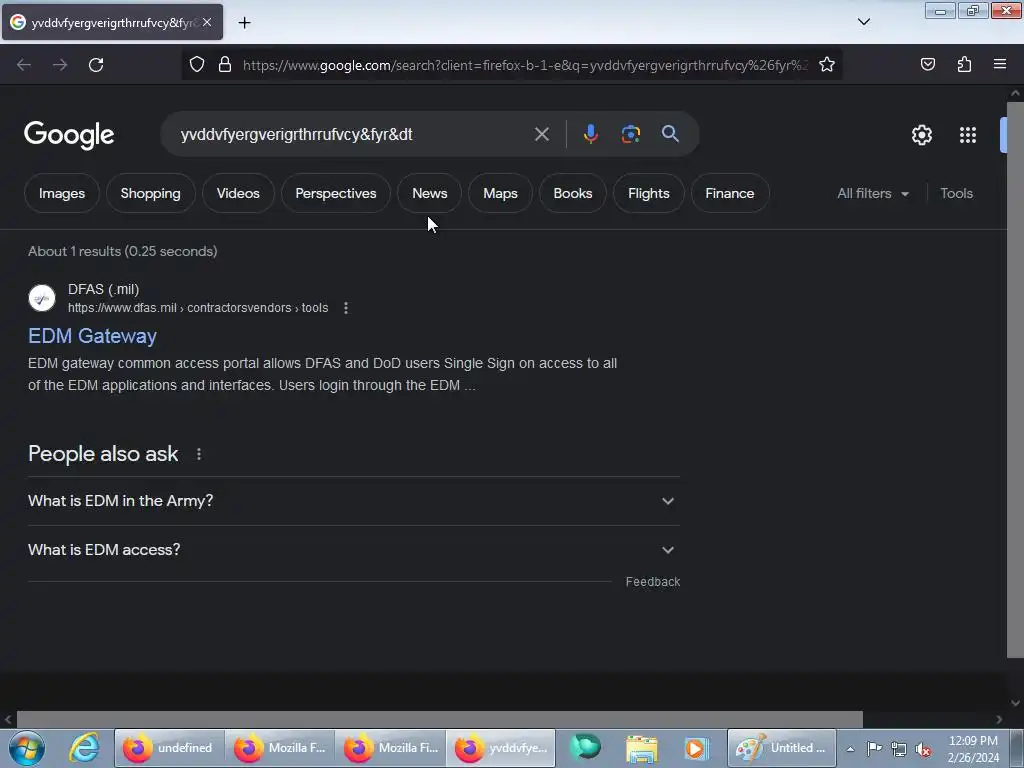
Task: Click the network tray icon
Action: click(x=899, y=749)
